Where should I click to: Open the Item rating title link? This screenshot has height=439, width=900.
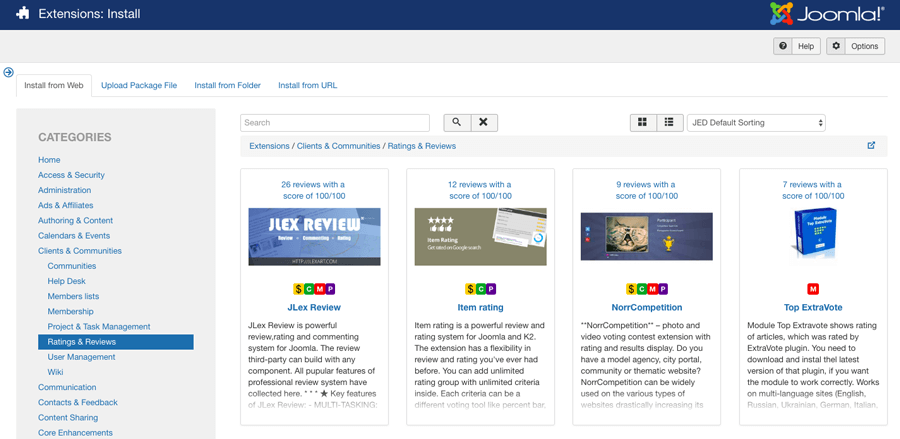[x=480, y=307]
